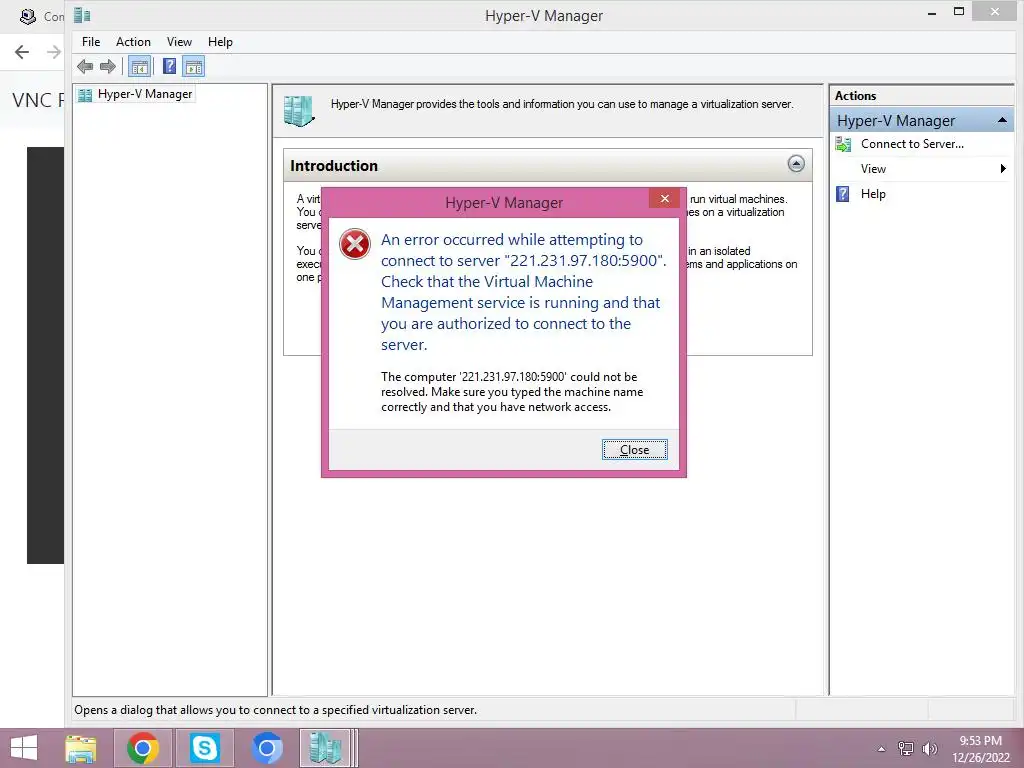Click the red error icon in dialog
The height and width of the screenshot is (768, 1024).
(x=355, y=244)
